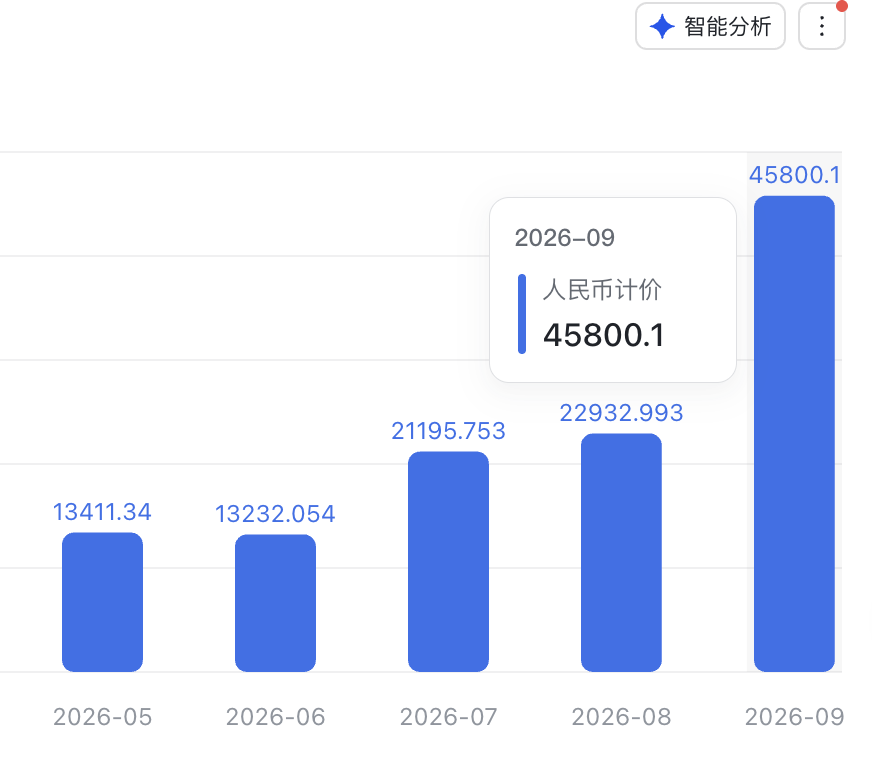Click the 人民币计价 series name in tooltip

(x=602, y=290)
